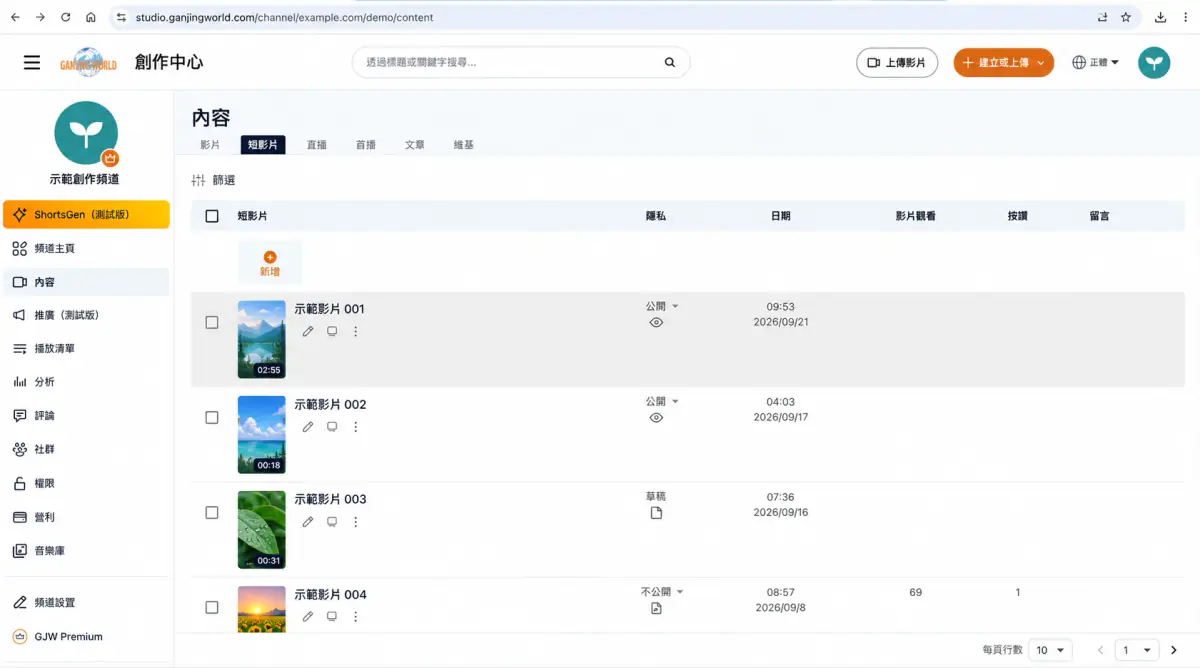Switch to the 短影片 tab

263,145
